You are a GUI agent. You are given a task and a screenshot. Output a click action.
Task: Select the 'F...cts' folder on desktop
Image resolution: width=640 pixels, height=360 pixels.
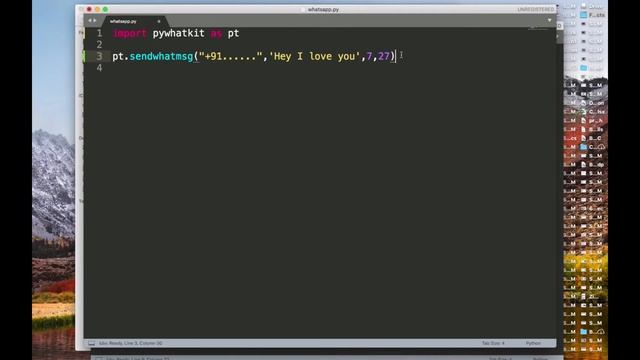[x=593, y=15]
